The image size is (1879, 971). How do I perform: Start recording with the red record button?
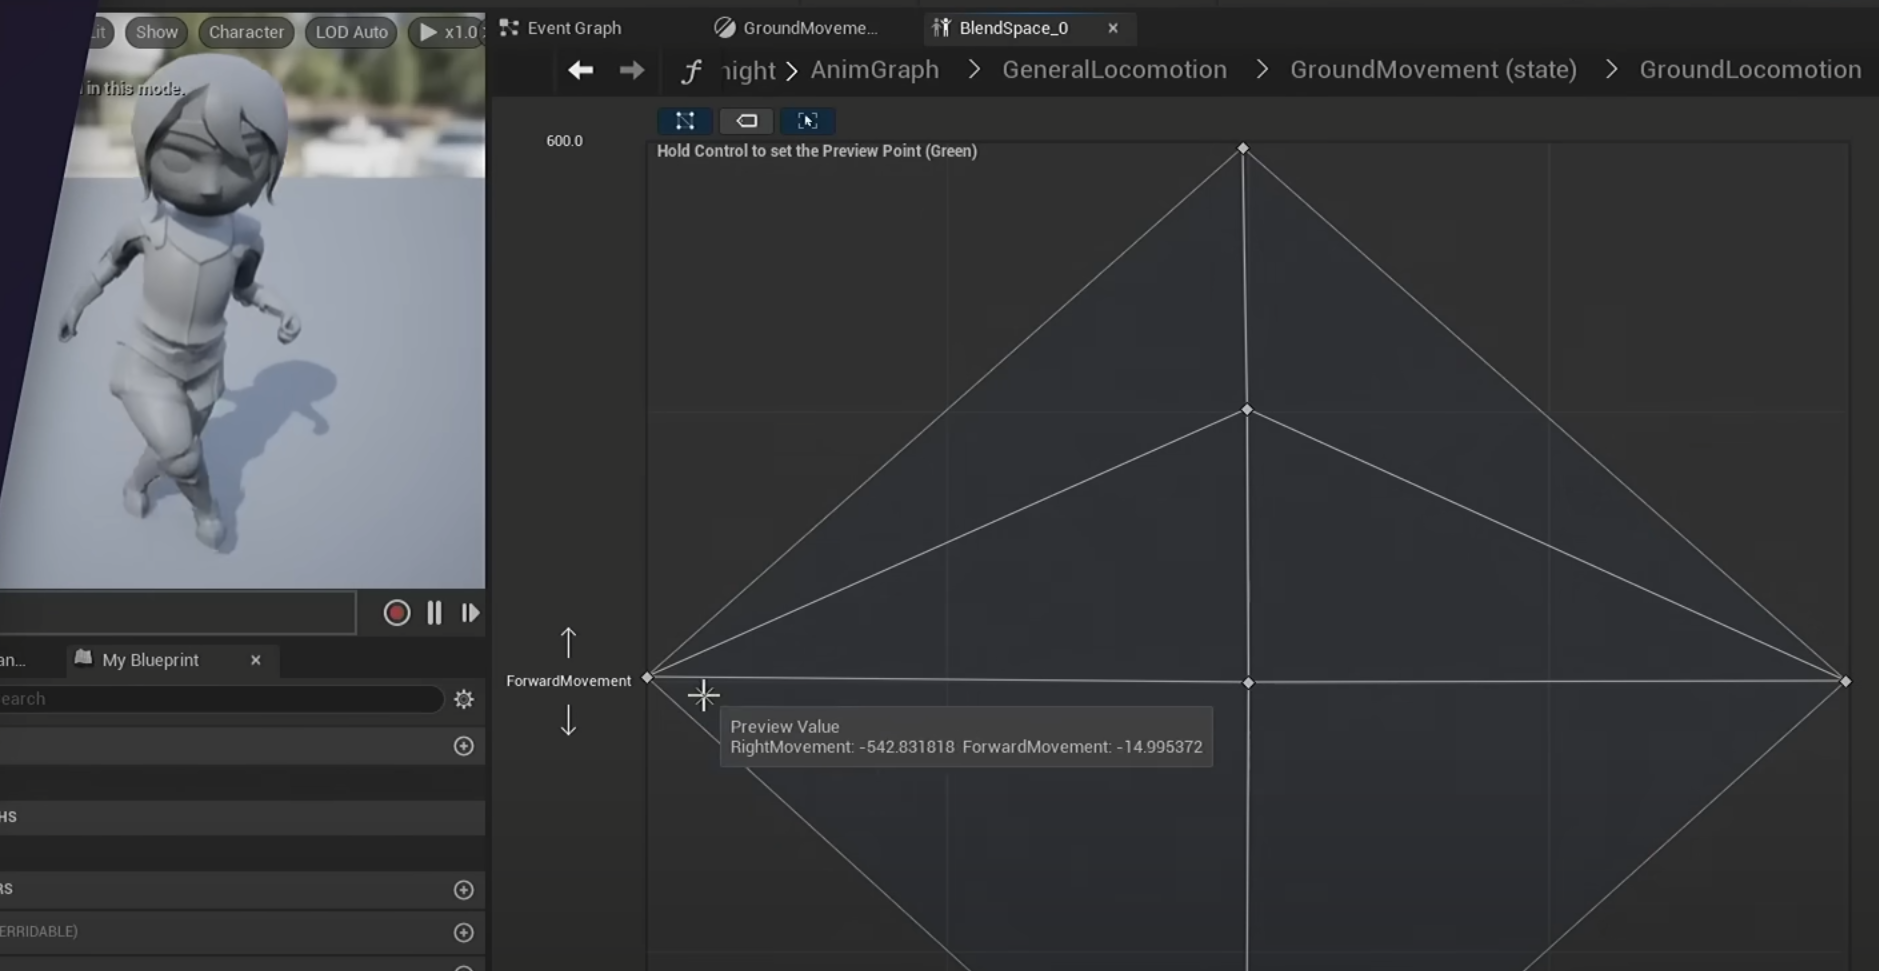[396, 613]
